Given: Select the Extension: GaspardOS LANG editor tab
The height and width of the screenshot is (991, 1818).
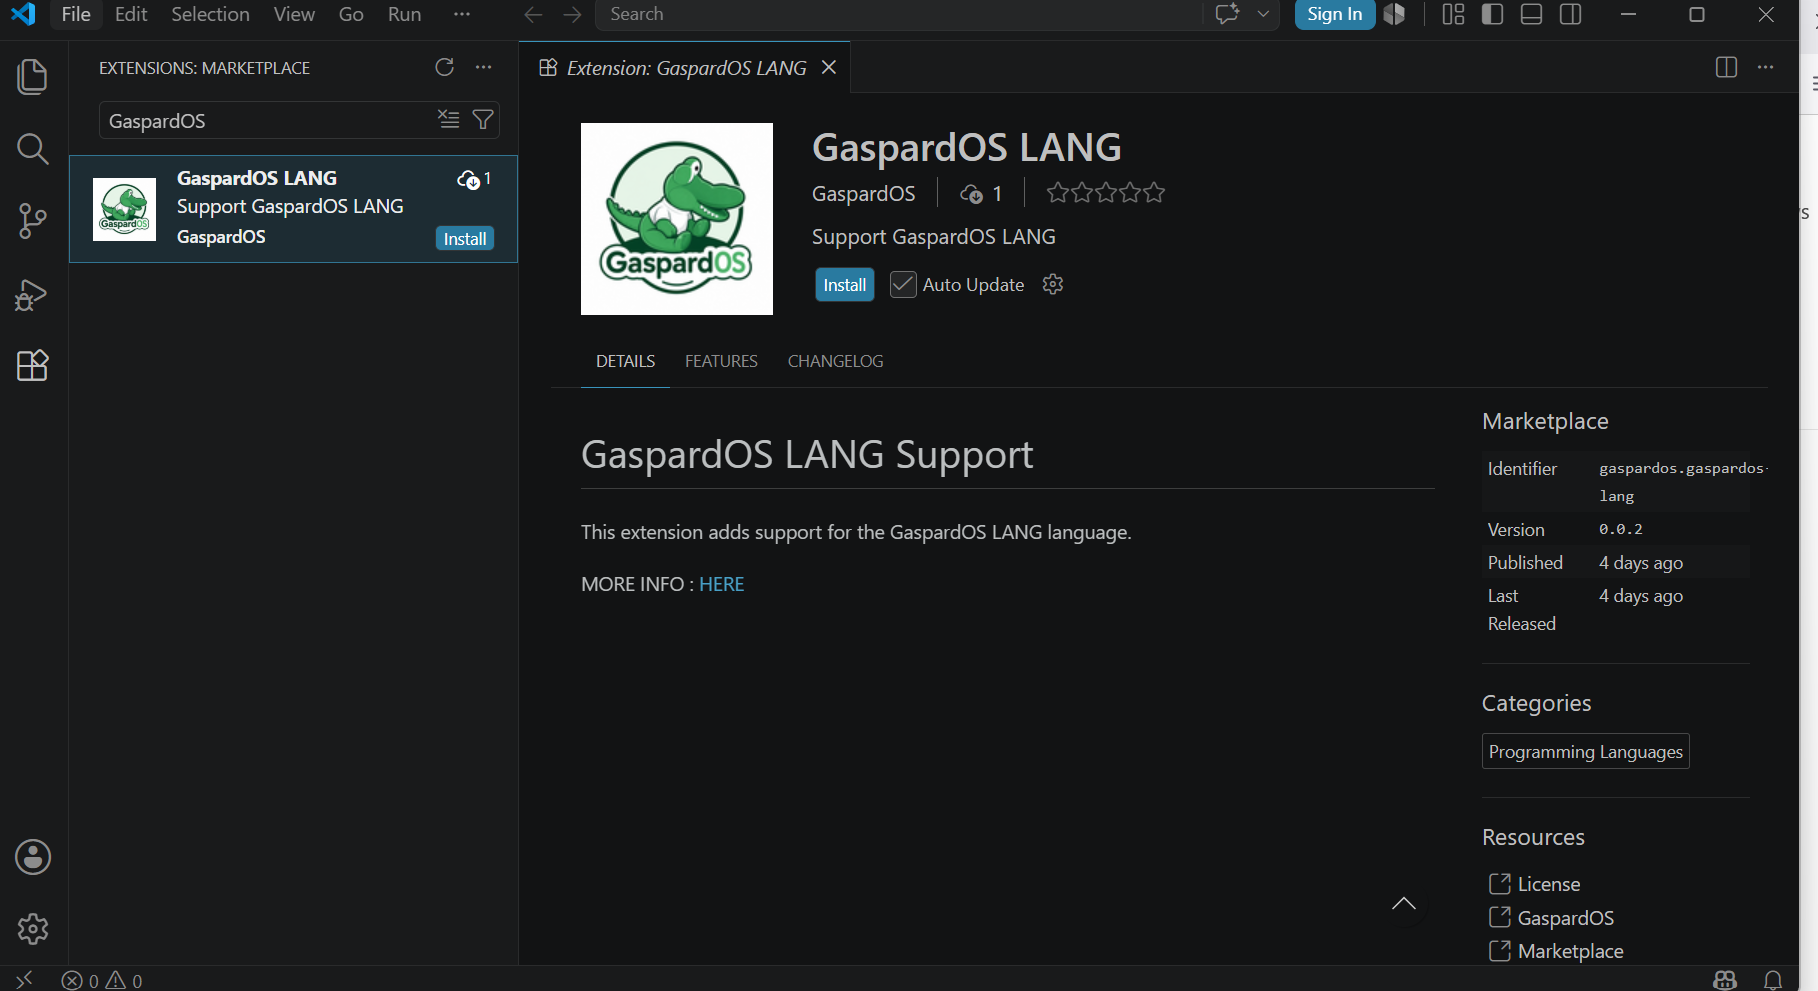Looking at the screenshot, I should pyautogui.click(x=685, y=68).
